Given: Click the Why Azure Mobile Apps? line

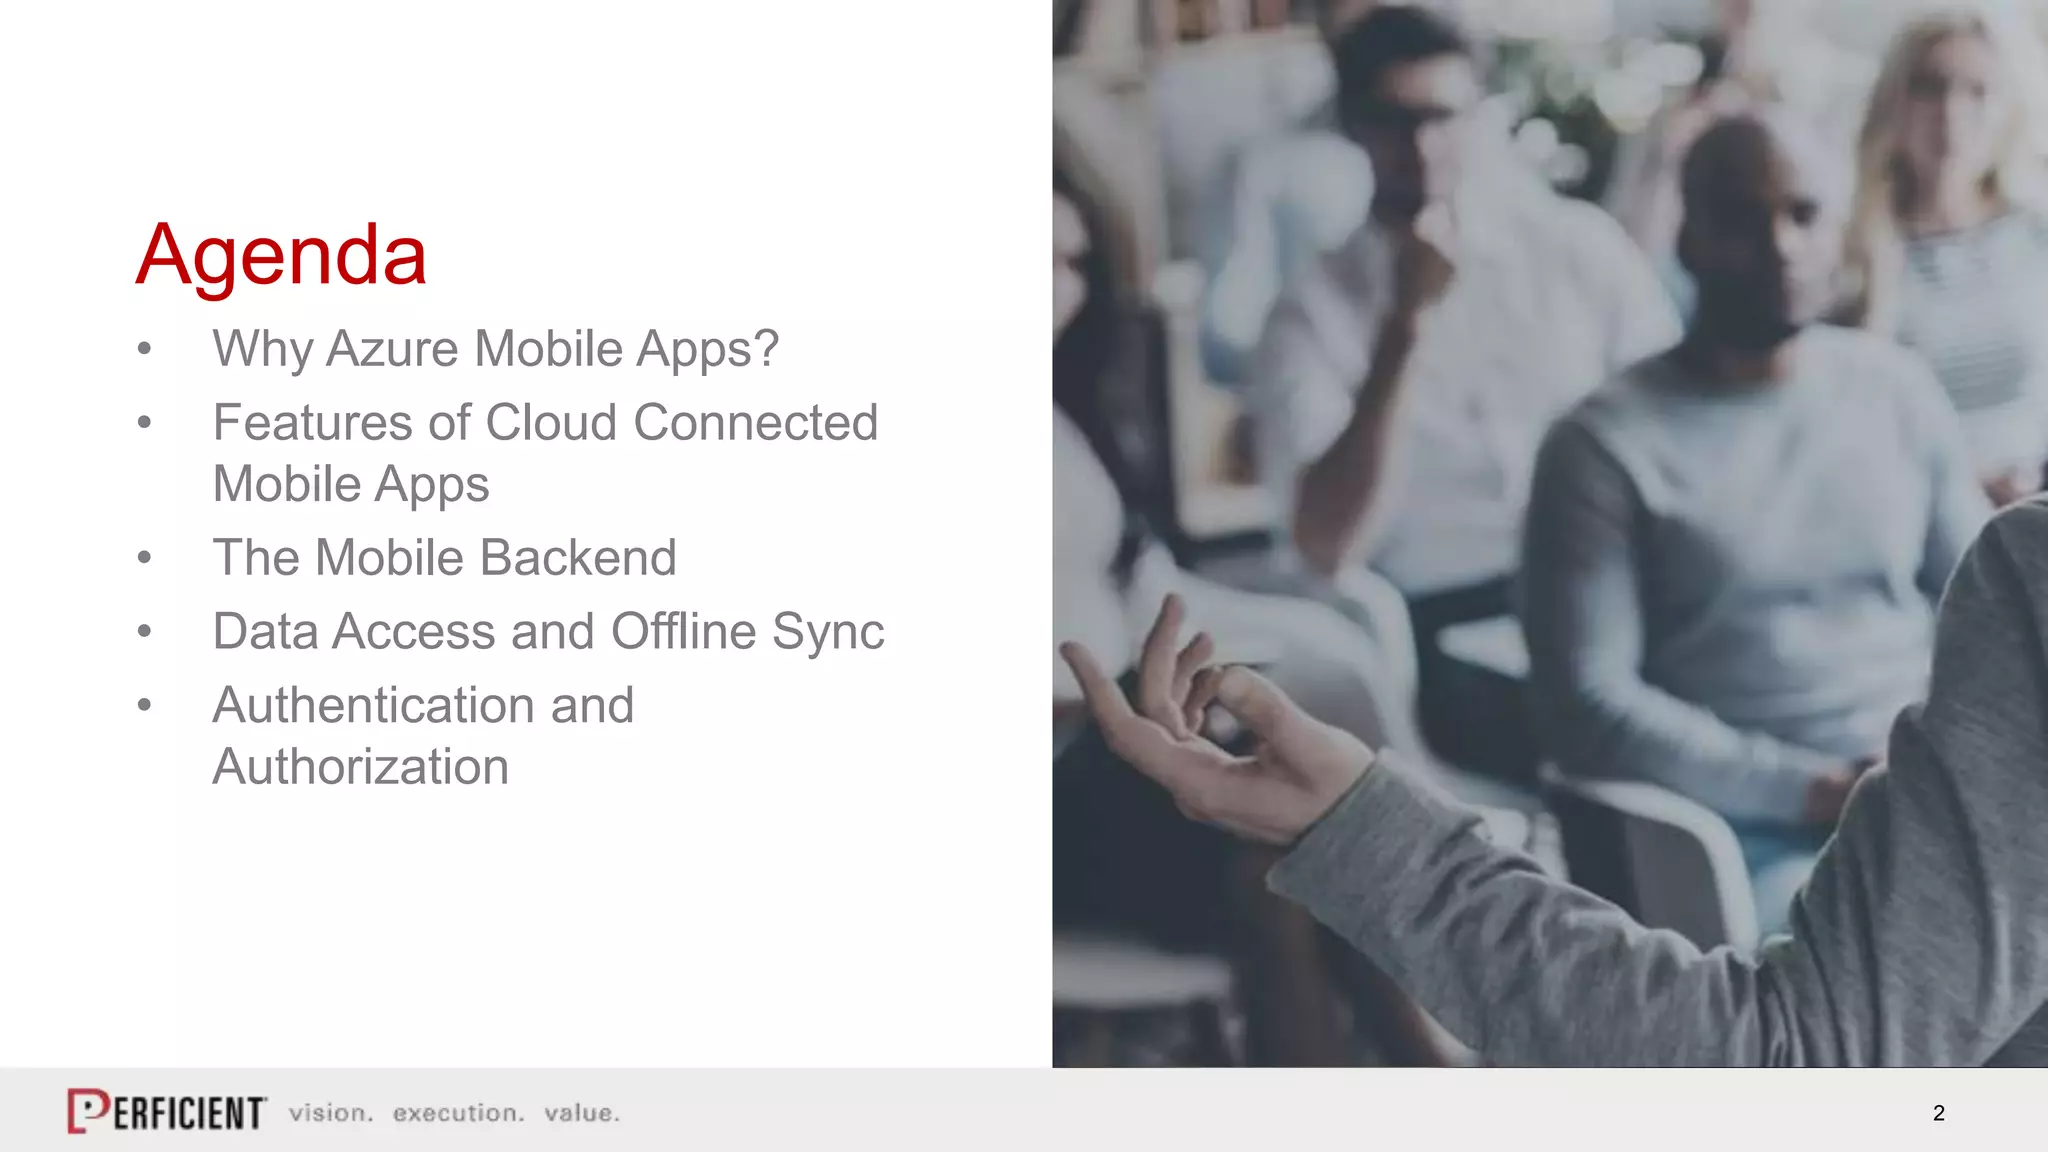Looking at the screenshot, I should point(495,349).
